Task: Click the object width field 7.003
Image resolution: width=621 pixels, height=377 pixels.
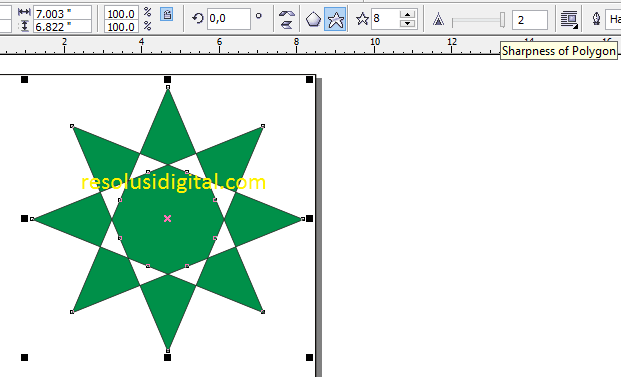Action: (62, 13)
